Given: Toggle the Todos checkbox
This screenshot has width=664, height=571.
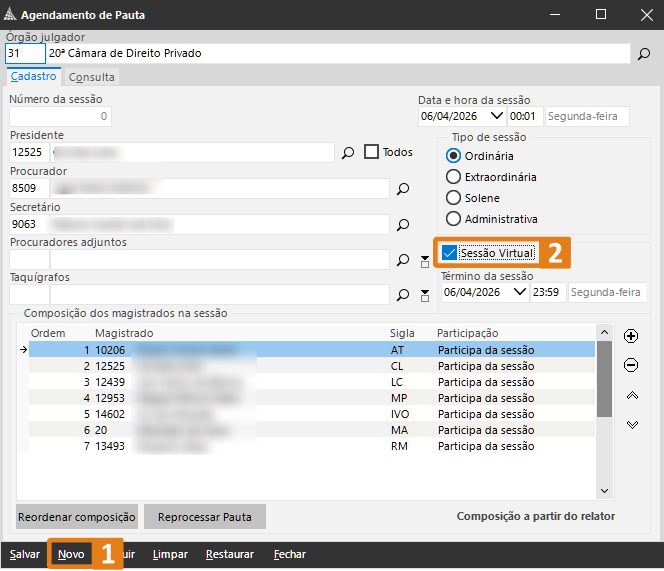Looking at the screenshot, I should [372, 152].
